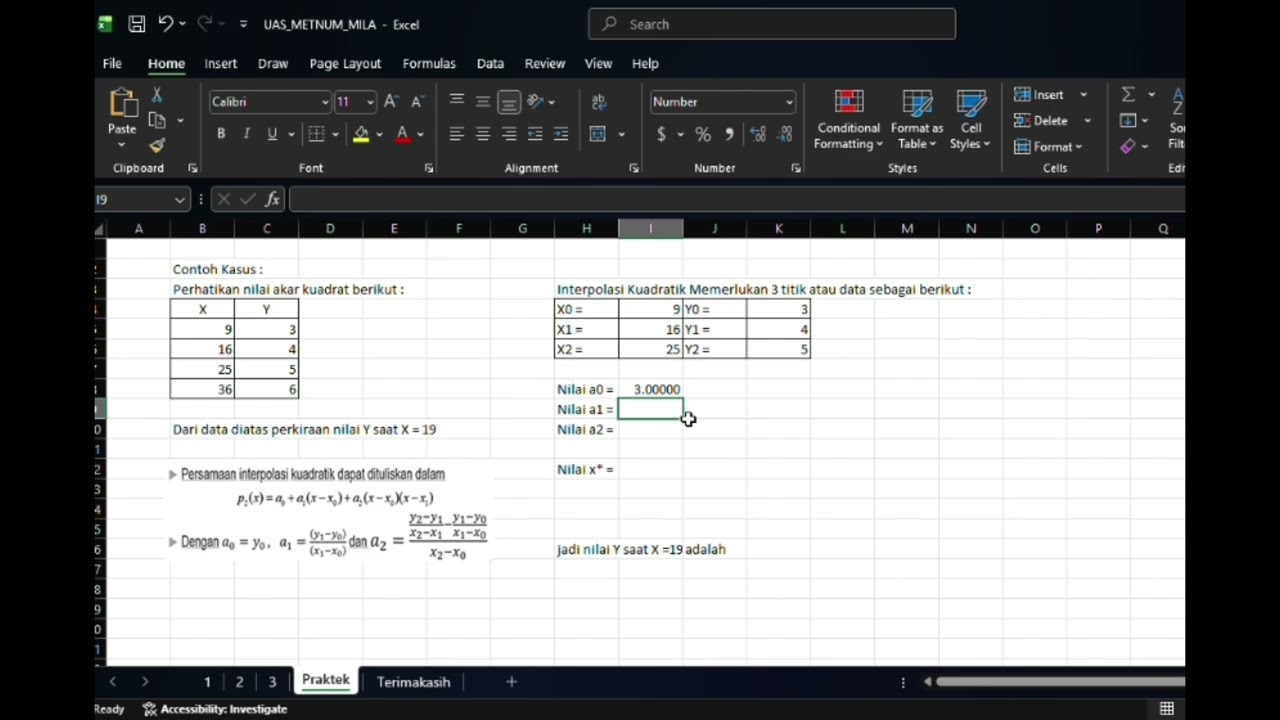
Task: Open the Fill Color yellow swatch
Action: pyautogui.click(x=361, y=134)
